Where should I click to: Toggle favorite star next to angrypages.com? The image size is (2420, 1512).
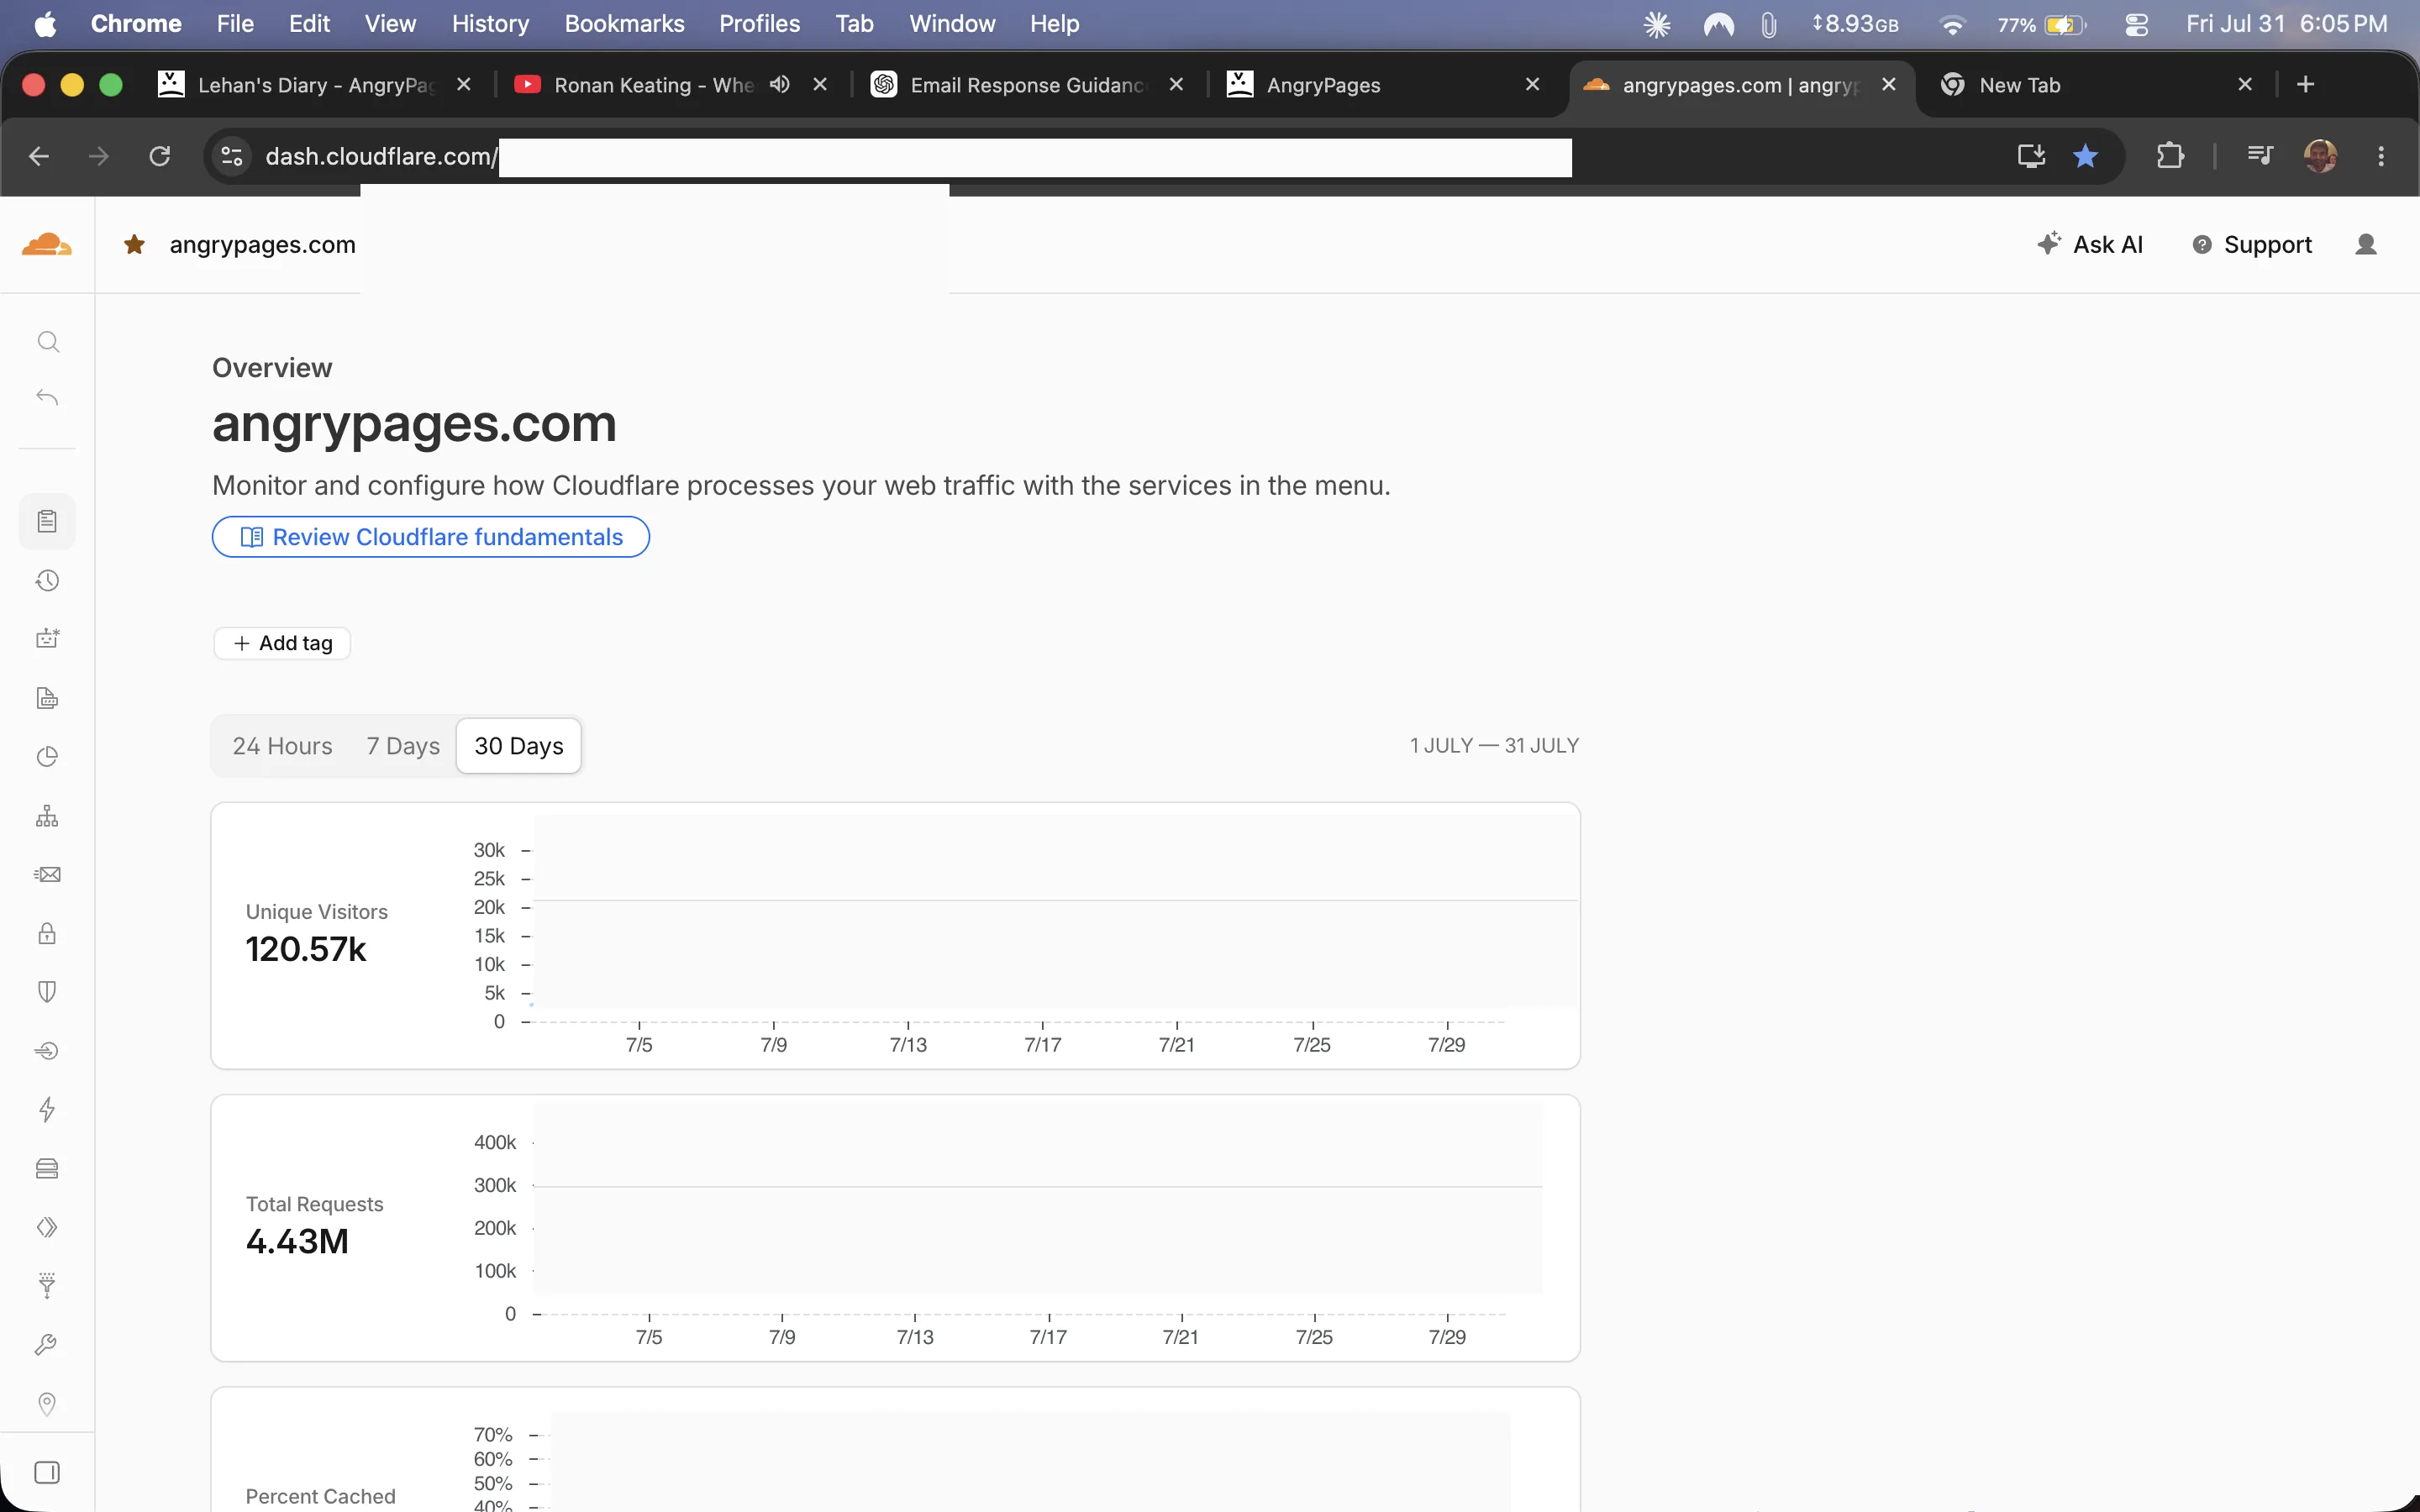coord(134,244)
